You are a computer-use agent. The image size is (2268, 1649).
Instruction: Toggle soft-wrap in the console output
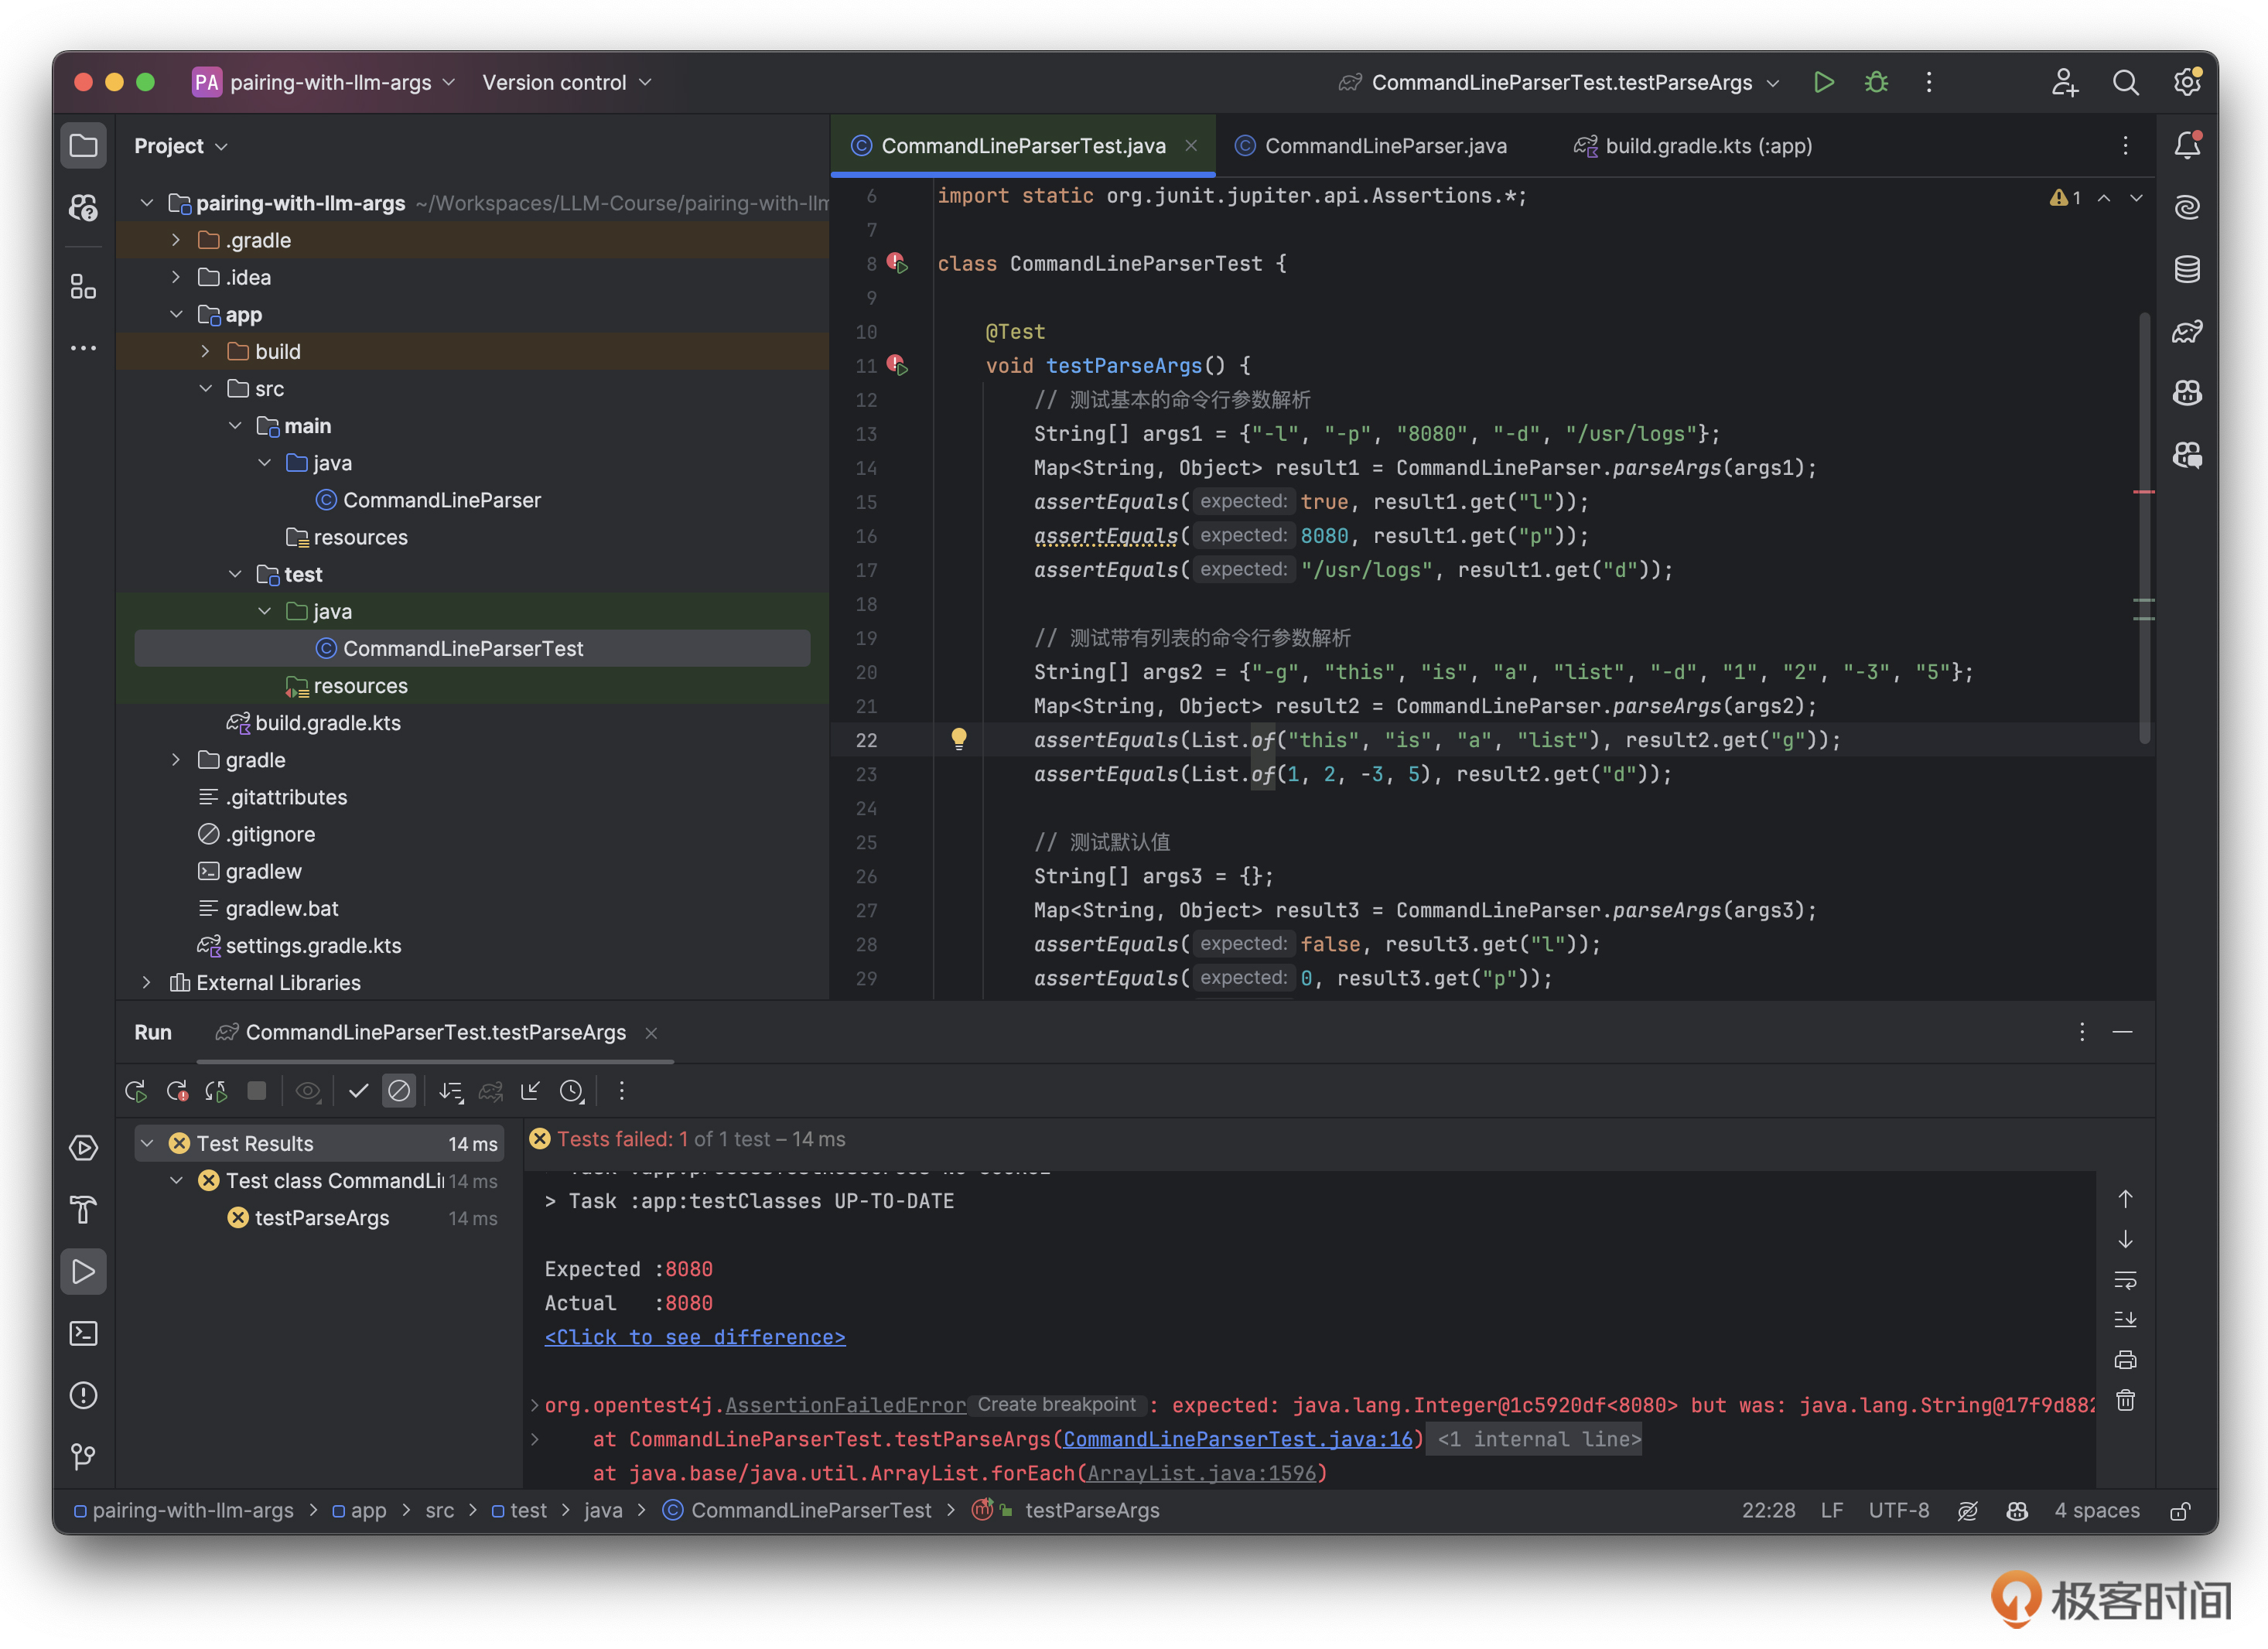(x=2125, y=1280)
